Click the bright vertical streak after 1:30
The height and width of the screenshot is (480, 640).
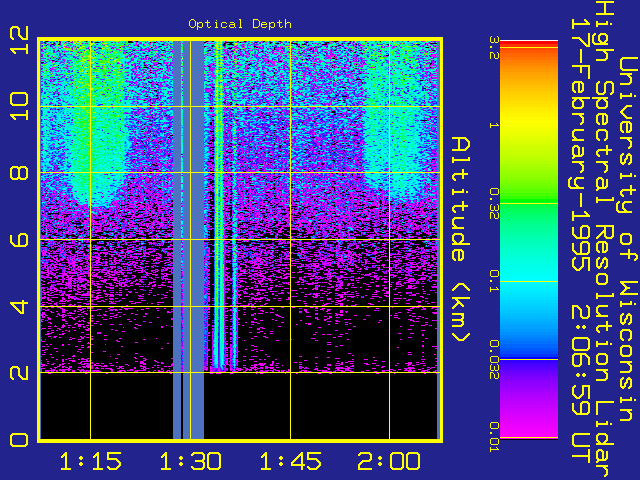click(x=218, y=204)
